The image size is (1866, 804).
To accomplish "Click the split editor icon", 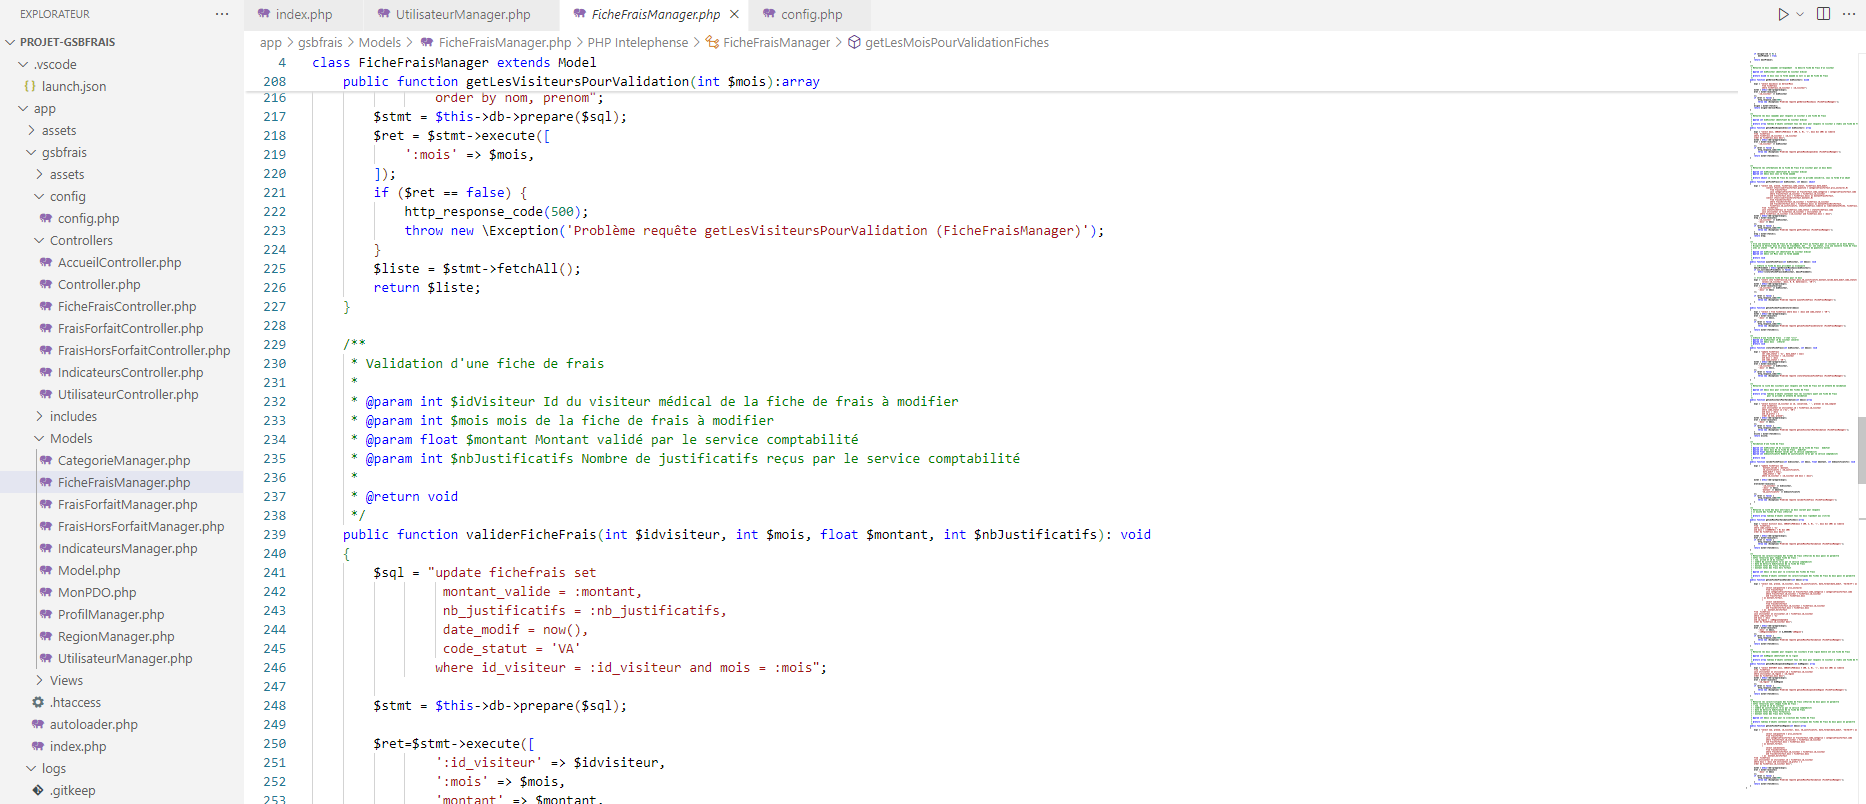I will [1823, 14].
